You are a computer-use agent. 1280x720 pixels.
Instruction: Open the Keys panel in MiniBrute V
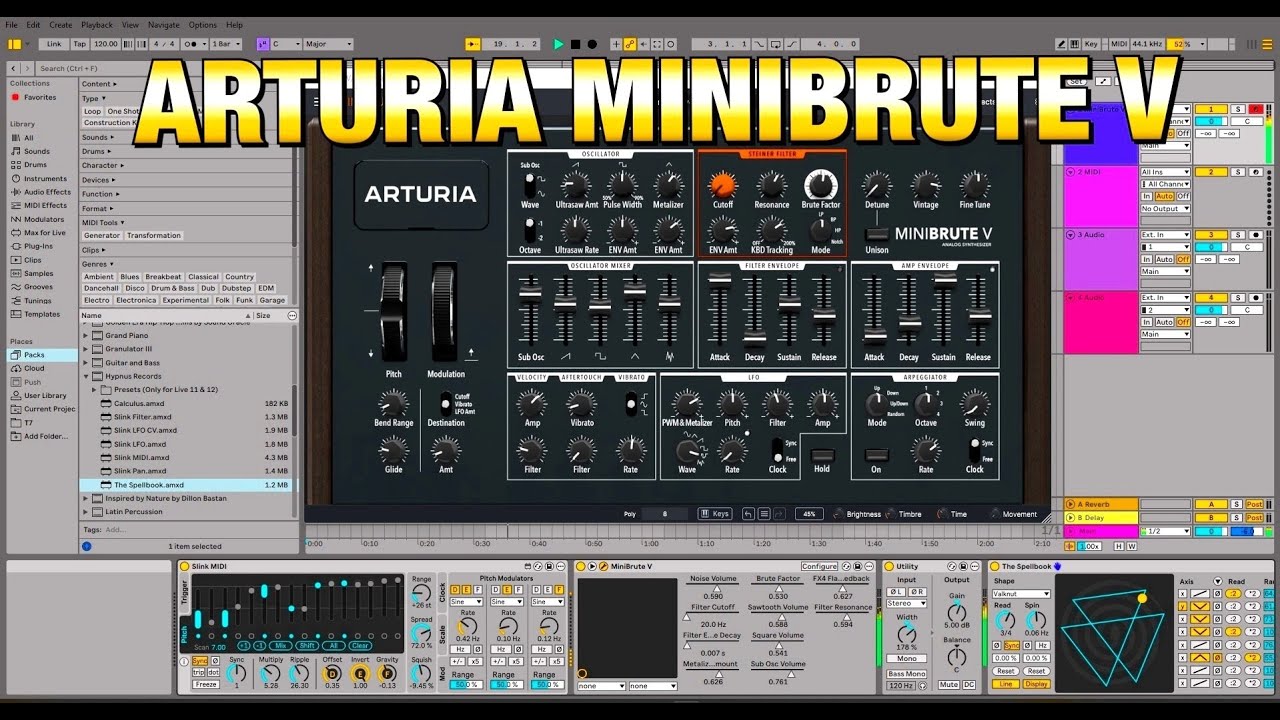point(715,514)
